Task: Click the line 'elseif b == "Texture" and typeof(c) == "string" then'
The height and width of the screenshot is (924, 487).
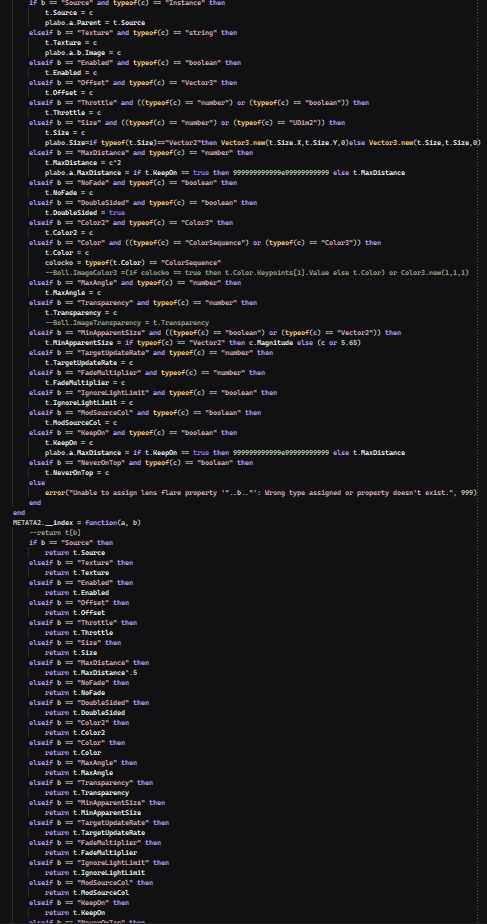Action: (133, 33)
